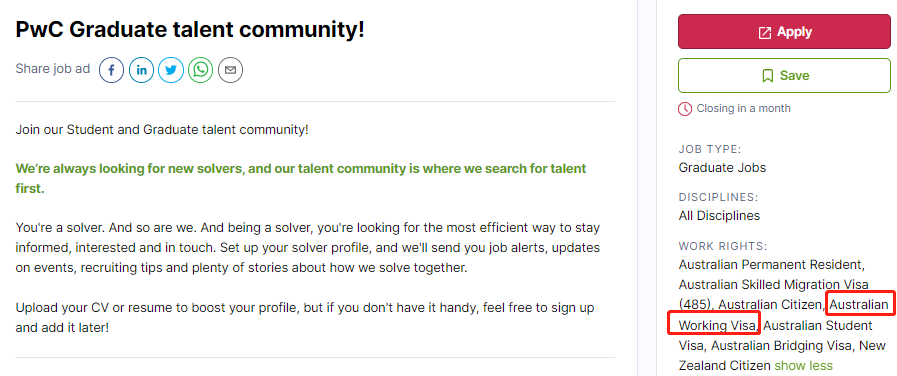
Task: Click the clock icon beside closing date
Action: [x=685, y=108]
